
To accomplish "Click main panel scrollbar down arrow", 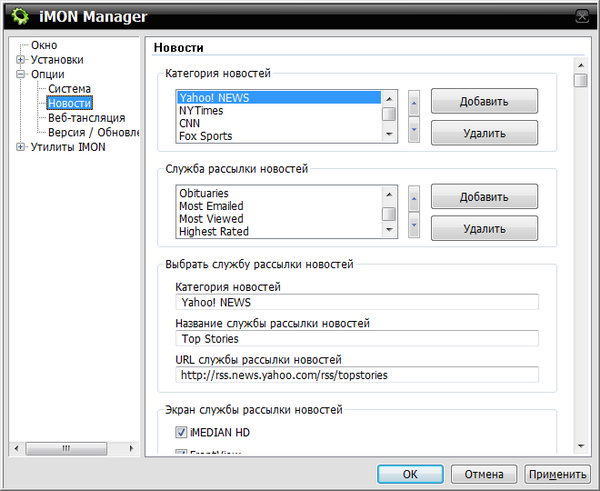I will [x=581, y=446].
